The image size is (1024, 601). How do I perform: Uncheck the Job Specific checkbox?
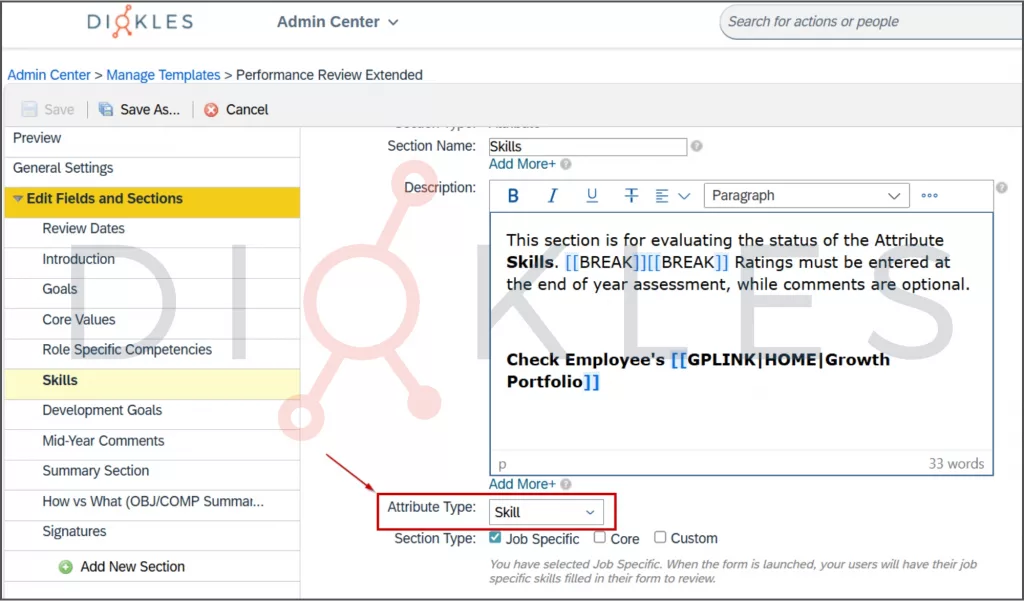(x=496, y=538)
